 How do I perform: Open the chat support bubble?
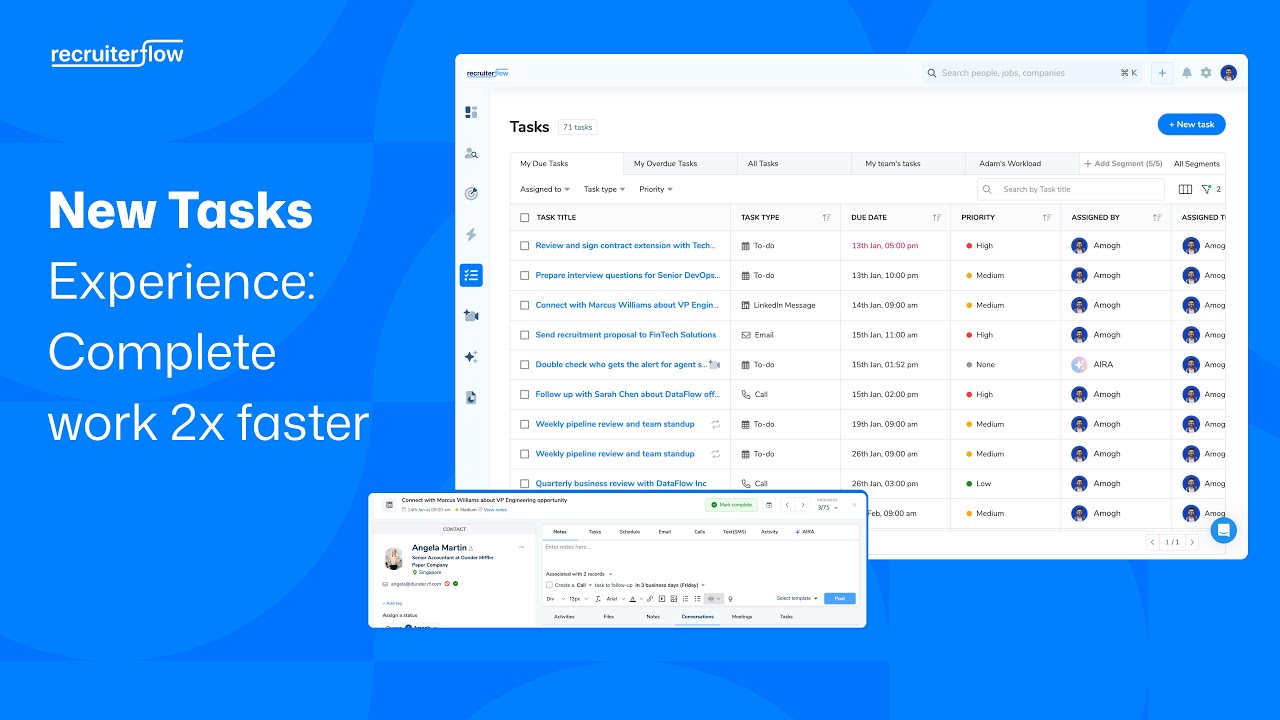[x=1223, y=530]
